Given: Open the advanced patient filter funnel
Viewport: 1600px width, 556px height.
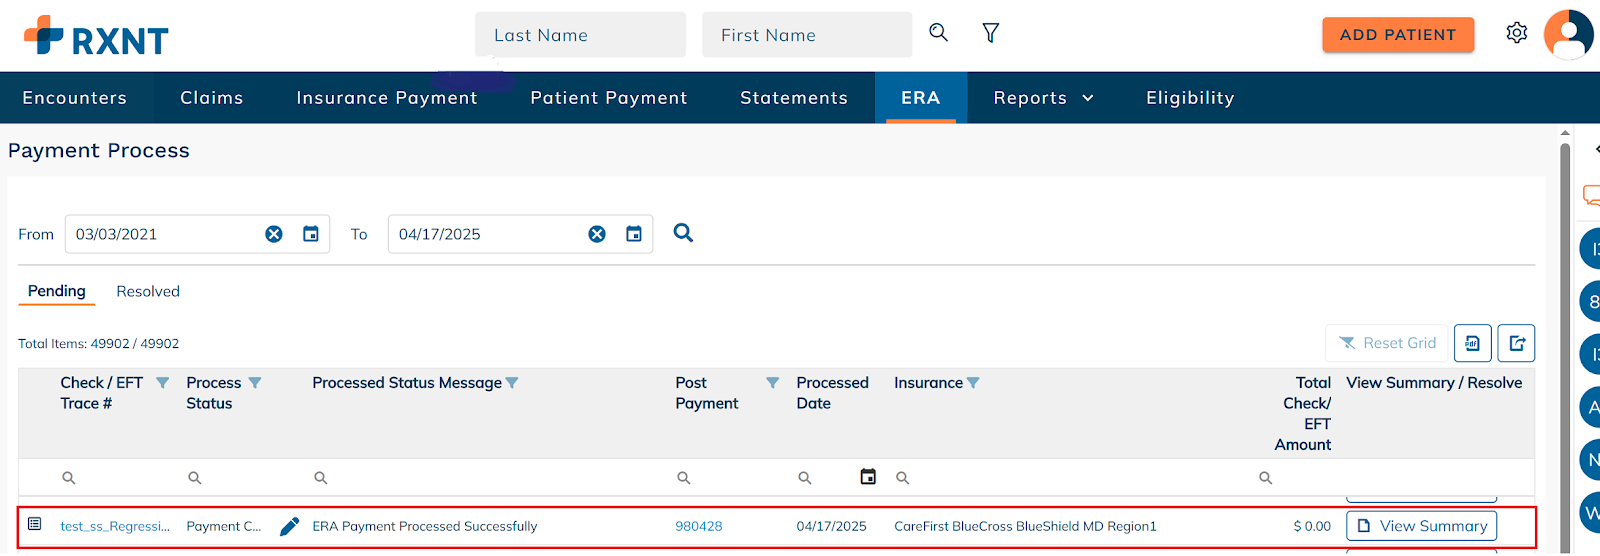Looking at the screenshot, I should 990,34.
